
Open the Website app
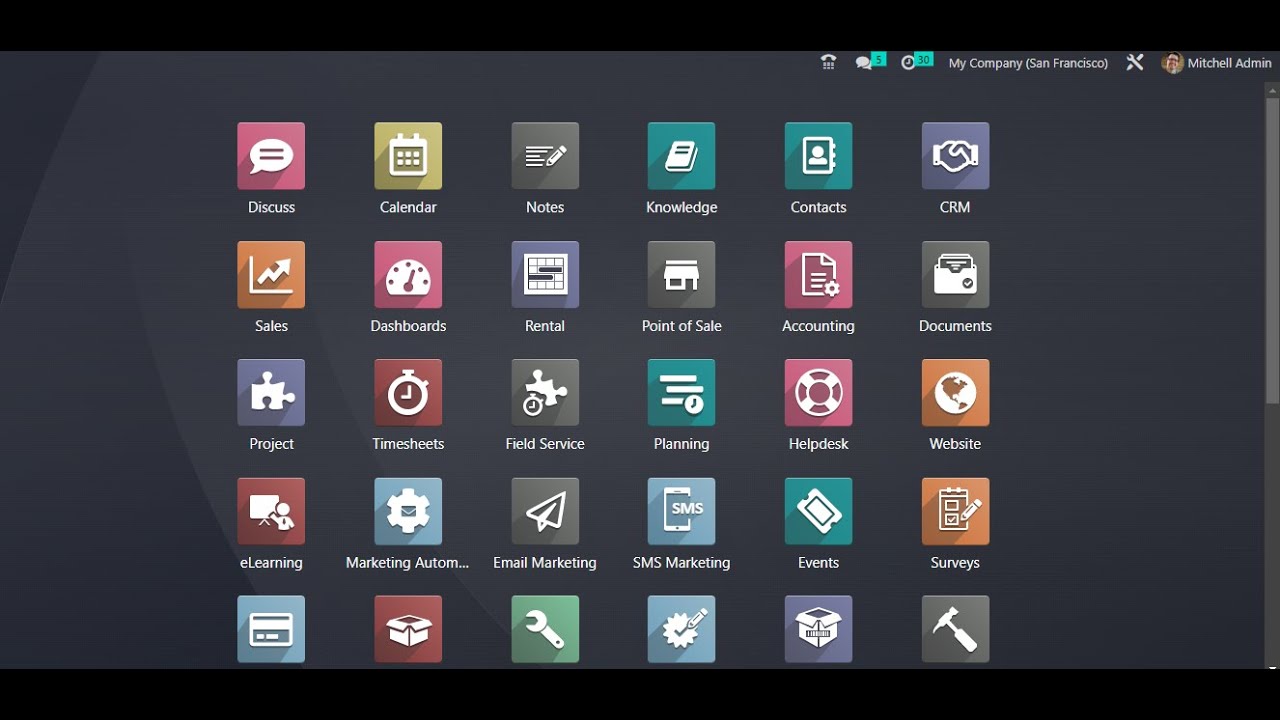point(955,393)
